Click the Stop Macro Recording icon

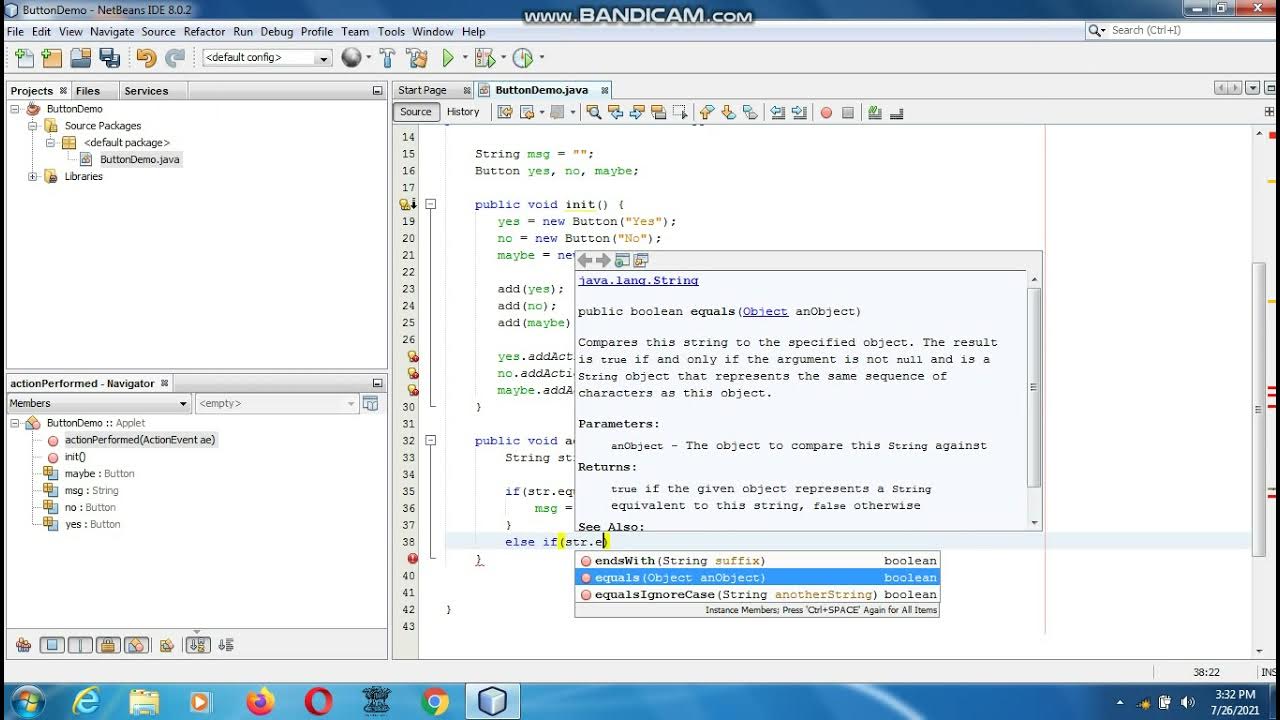847,112
